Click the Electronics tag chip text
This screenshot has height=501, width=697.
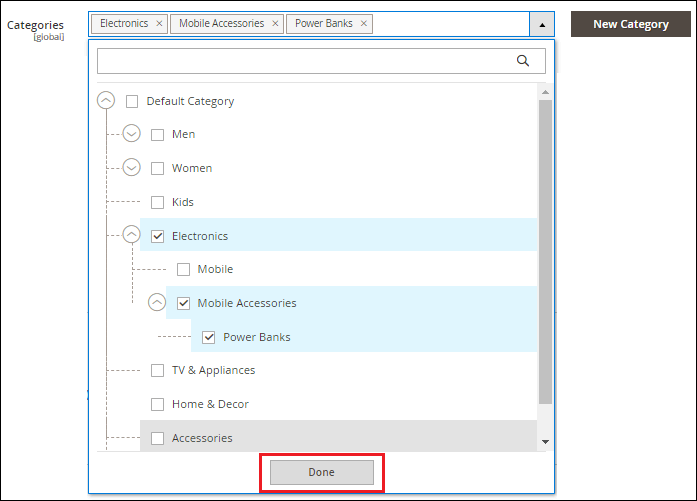tap(124, 23)
